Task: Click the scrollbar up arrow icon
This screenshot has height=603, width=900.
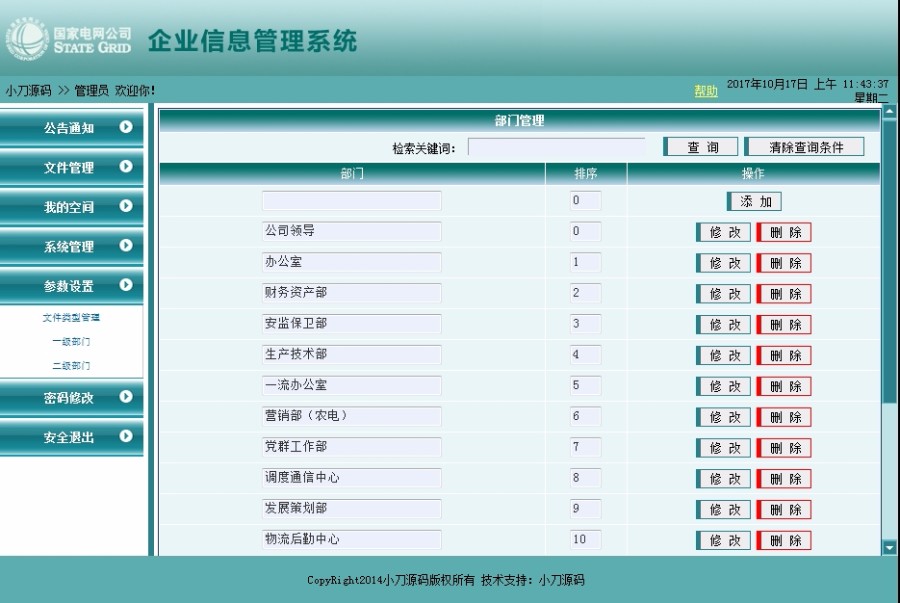Action: (886, 112)
